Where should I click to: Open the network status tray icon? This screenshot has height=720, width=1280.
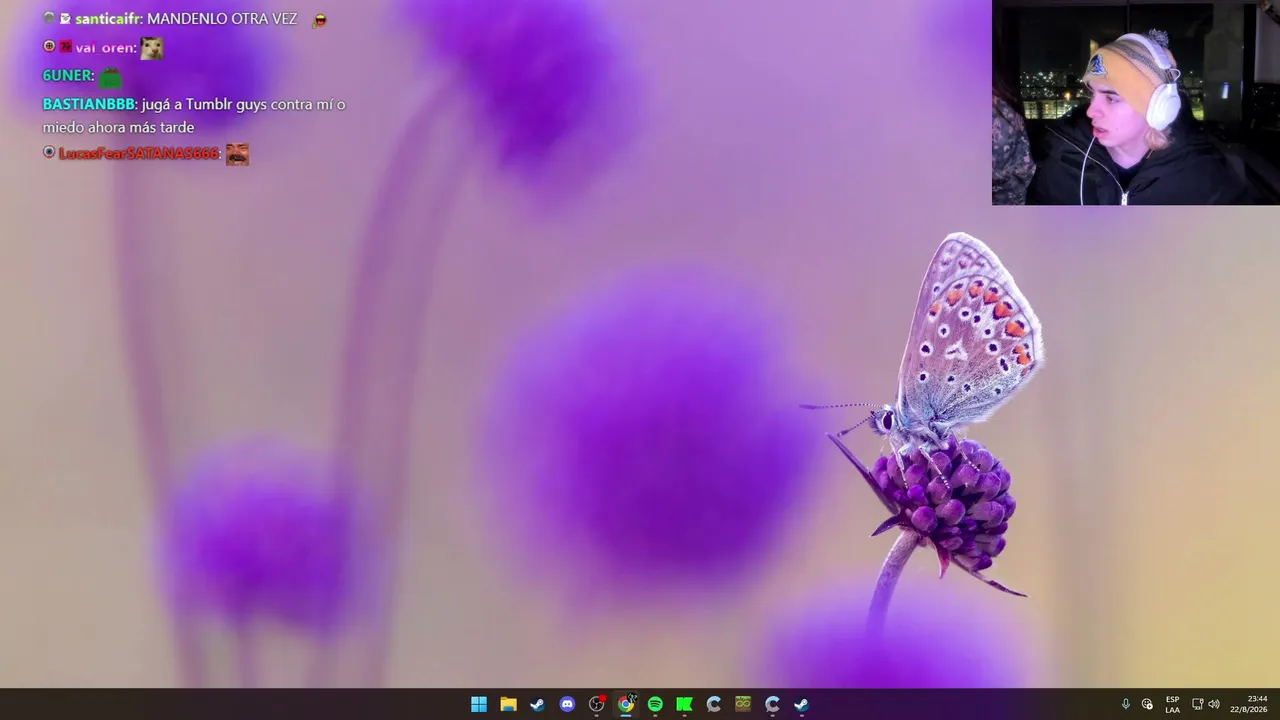tap(1197, 704)
